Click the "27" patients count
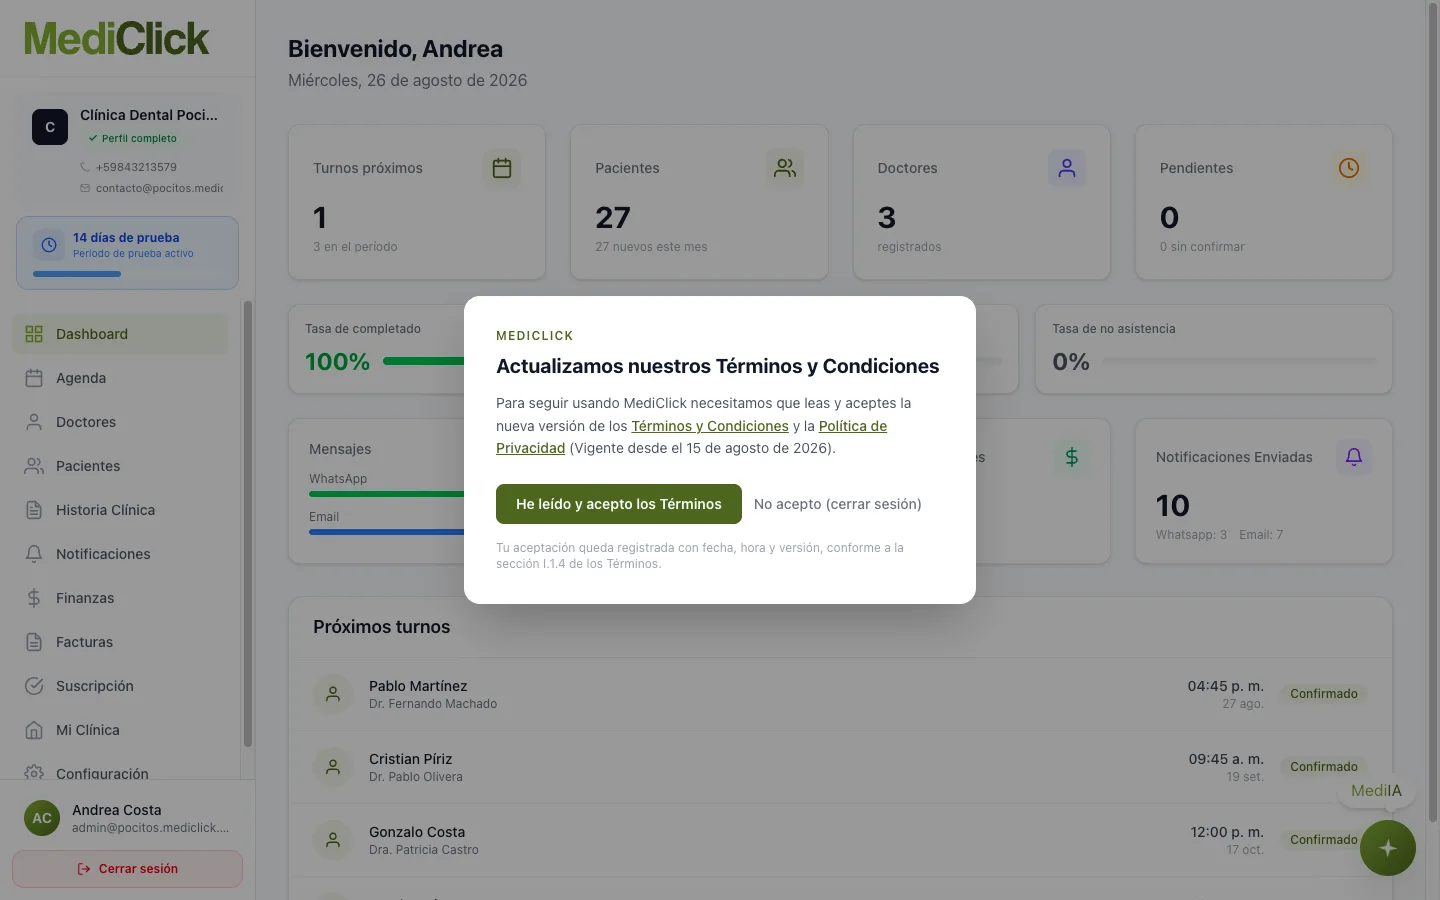Viewport: 1440px width, 900px height. [613, 217]
